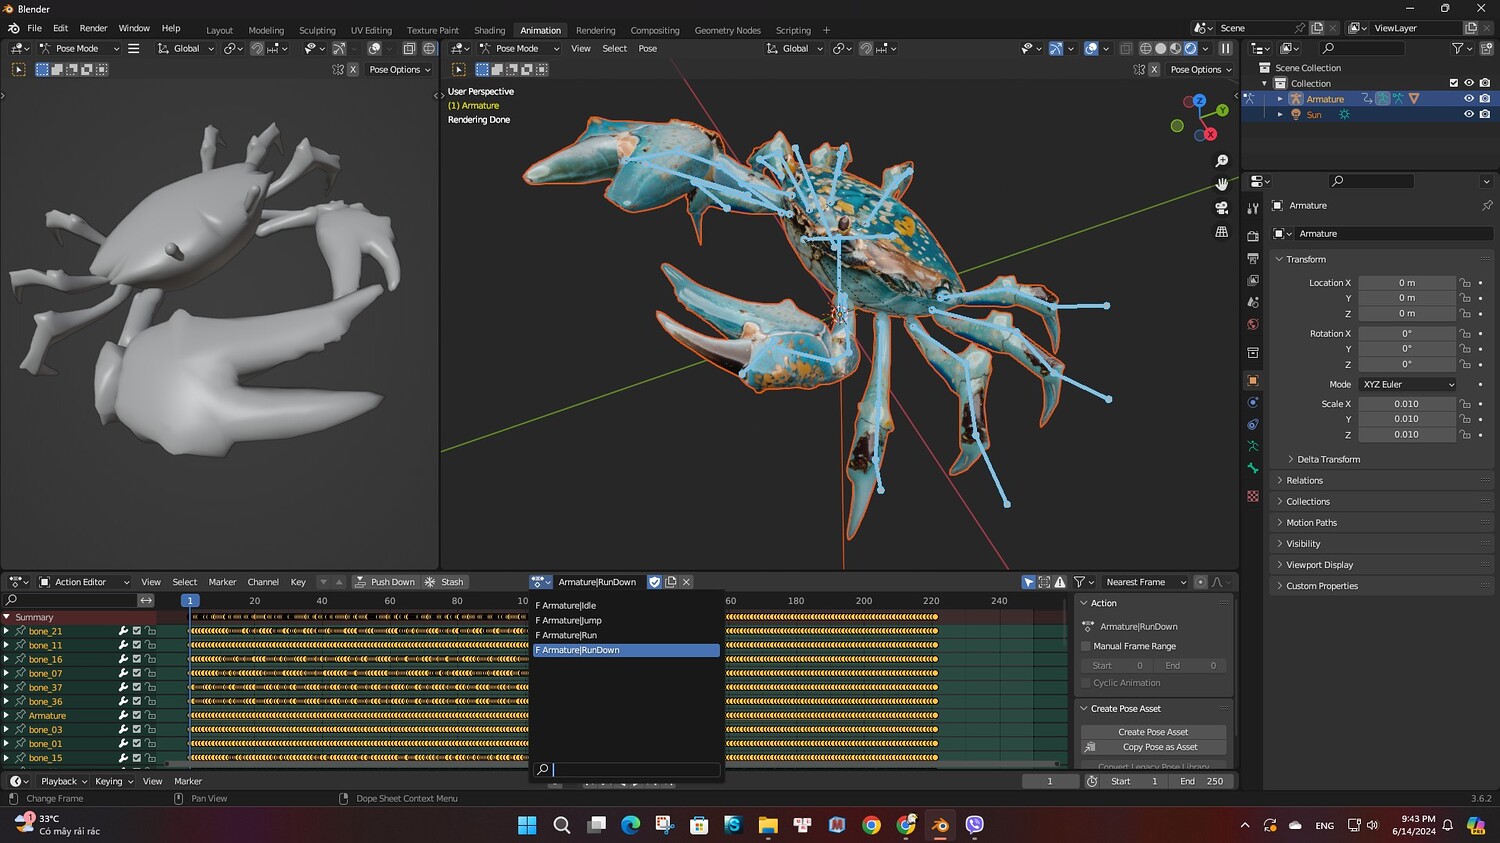
Task: Toggle the bone_21 channel checkbox
Action: [x=137, y=631]
